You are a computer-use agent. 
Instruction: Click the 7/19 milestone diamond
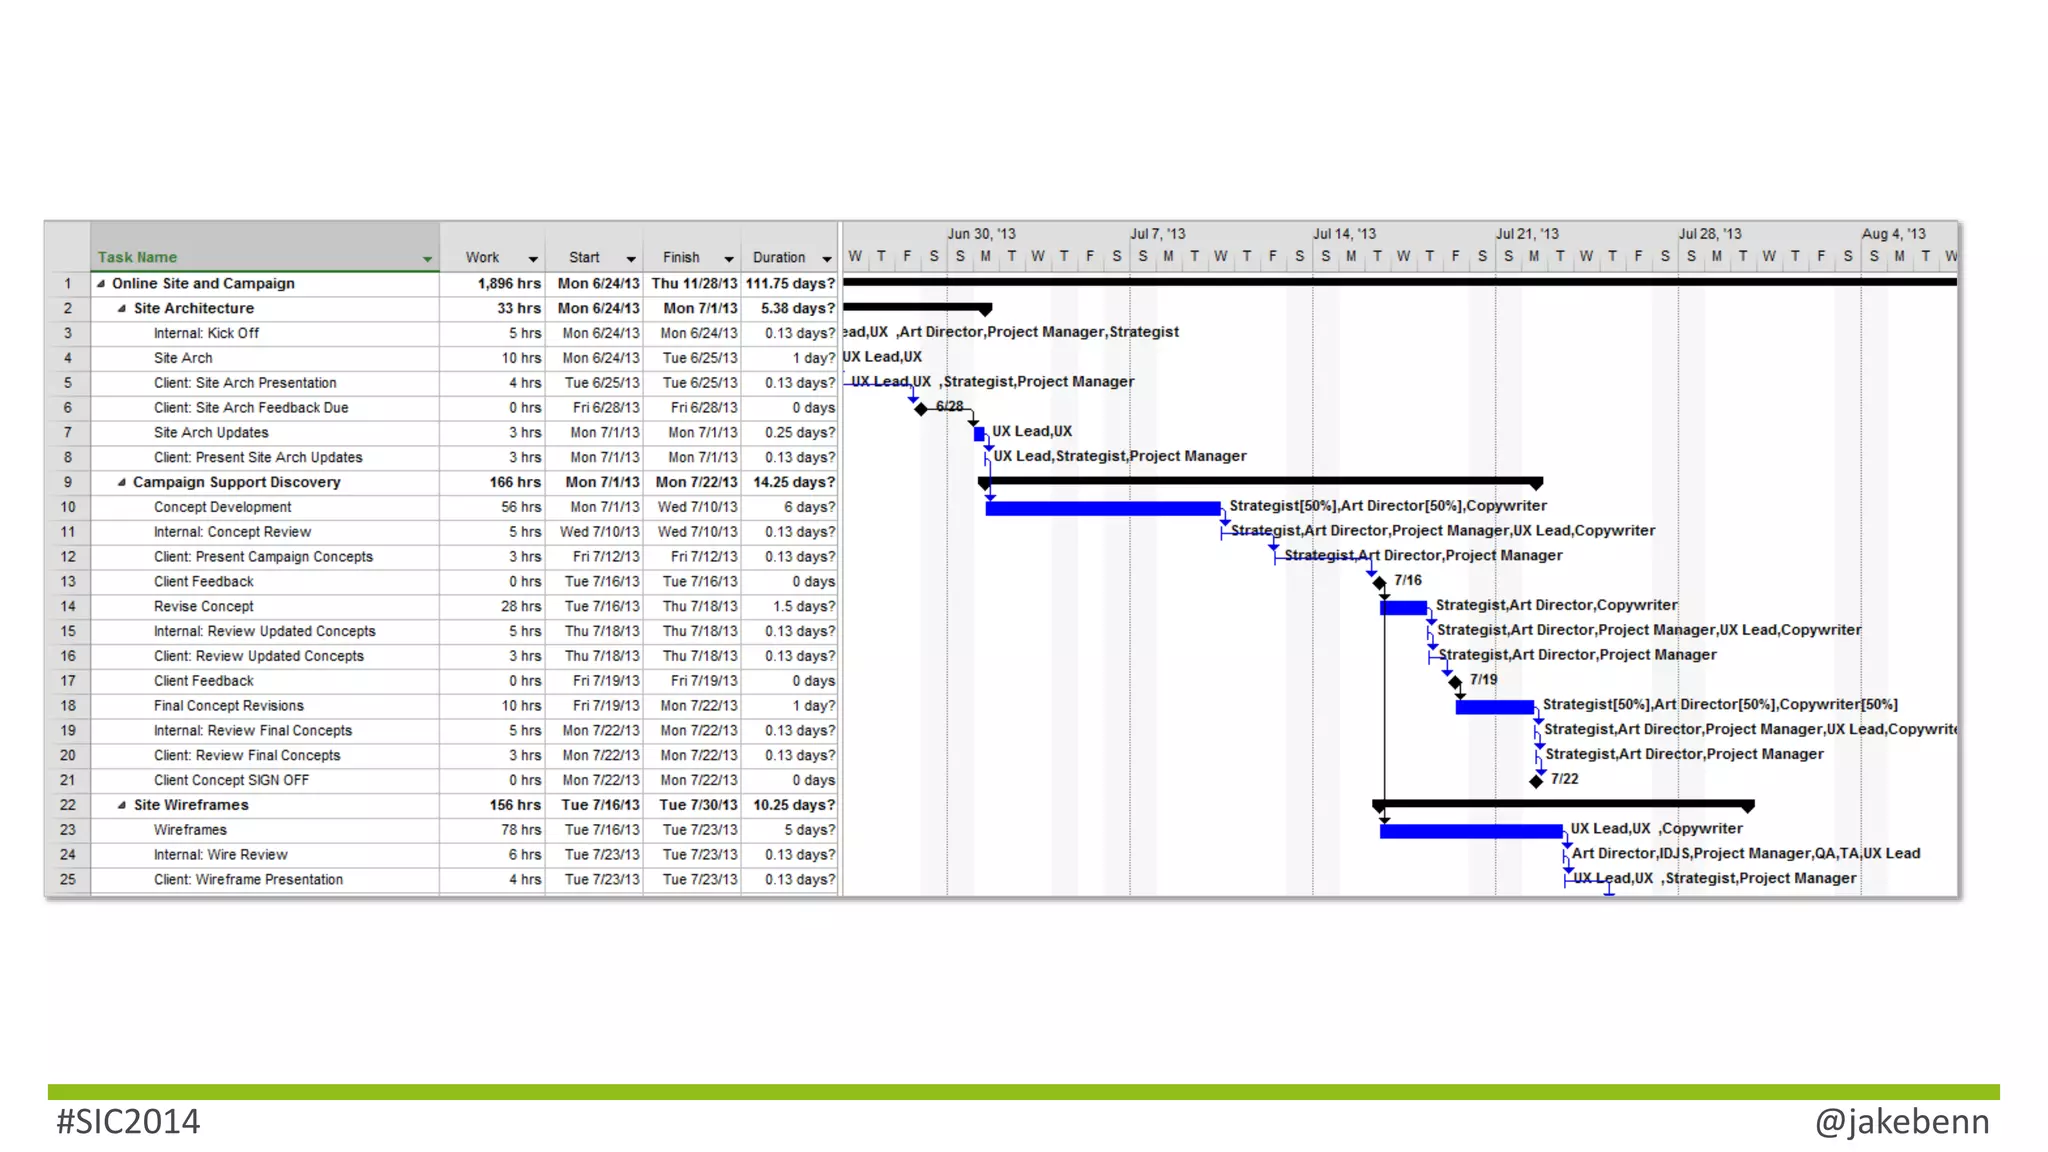pyautogui.click(x=1456, y=682)
